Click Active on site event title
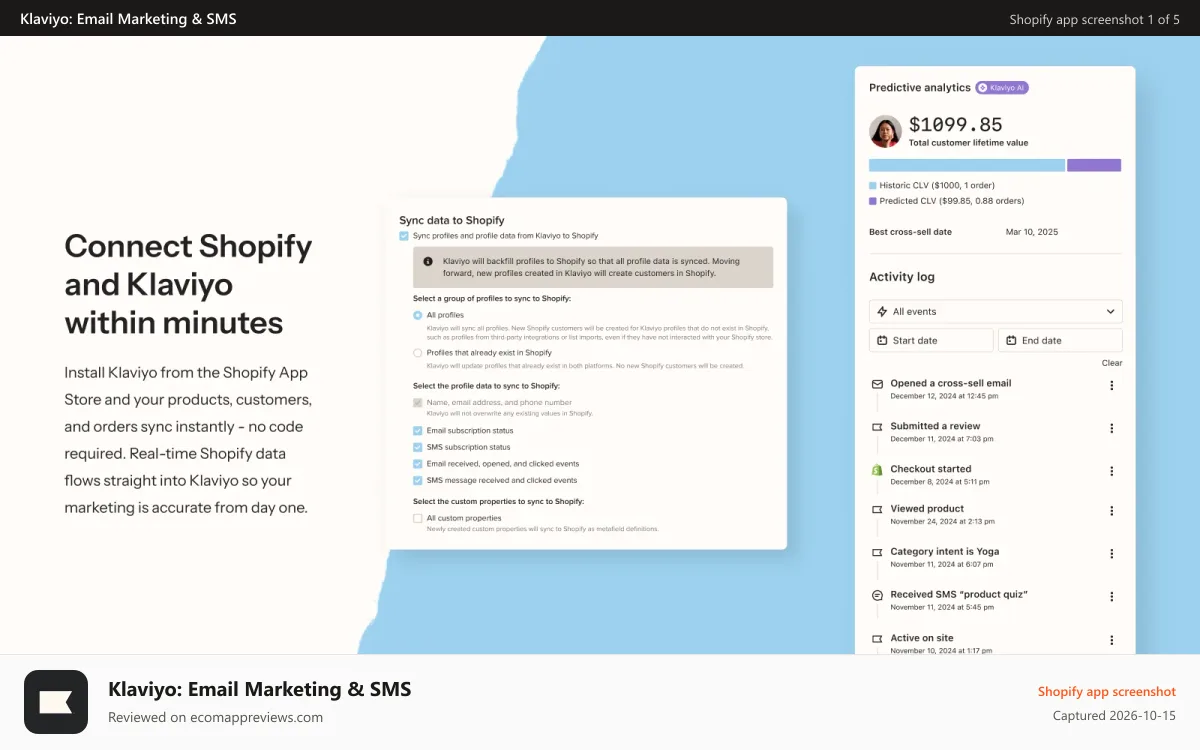The height and width of the screenshot is (750, 1200). [x=922, y=638]
